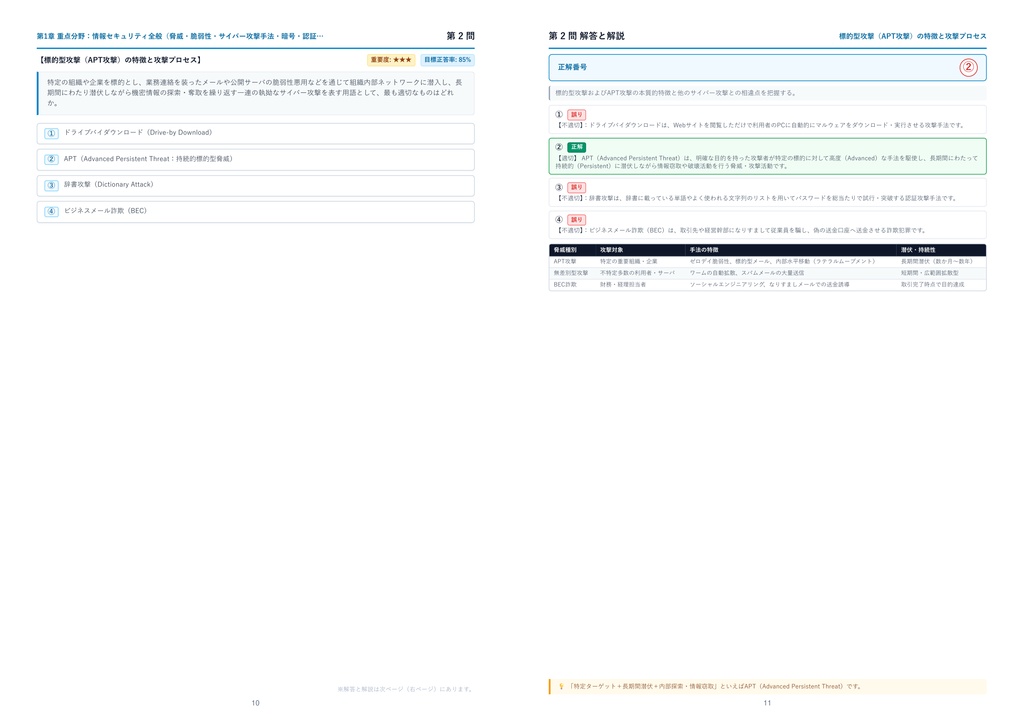Click the red 誤り badge for explanation ①
Viewport: 1024px width, 724px height.
point(576,114)
